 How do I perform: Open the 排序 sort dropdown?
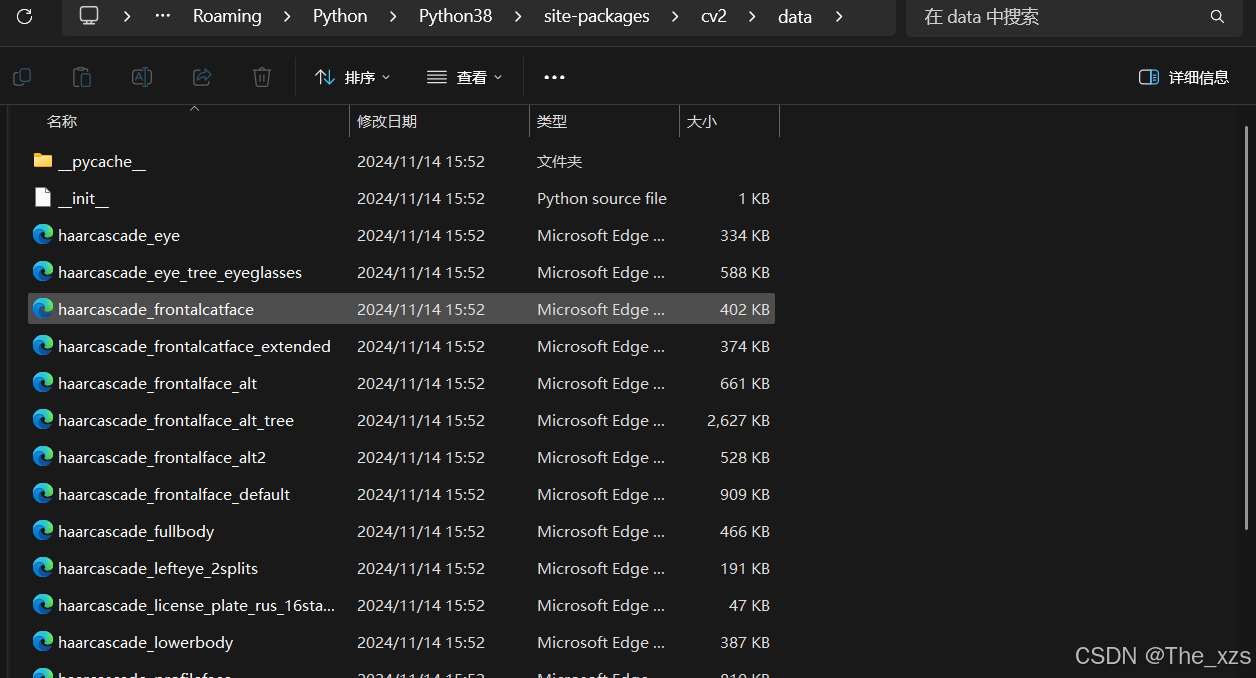[352, 77]
